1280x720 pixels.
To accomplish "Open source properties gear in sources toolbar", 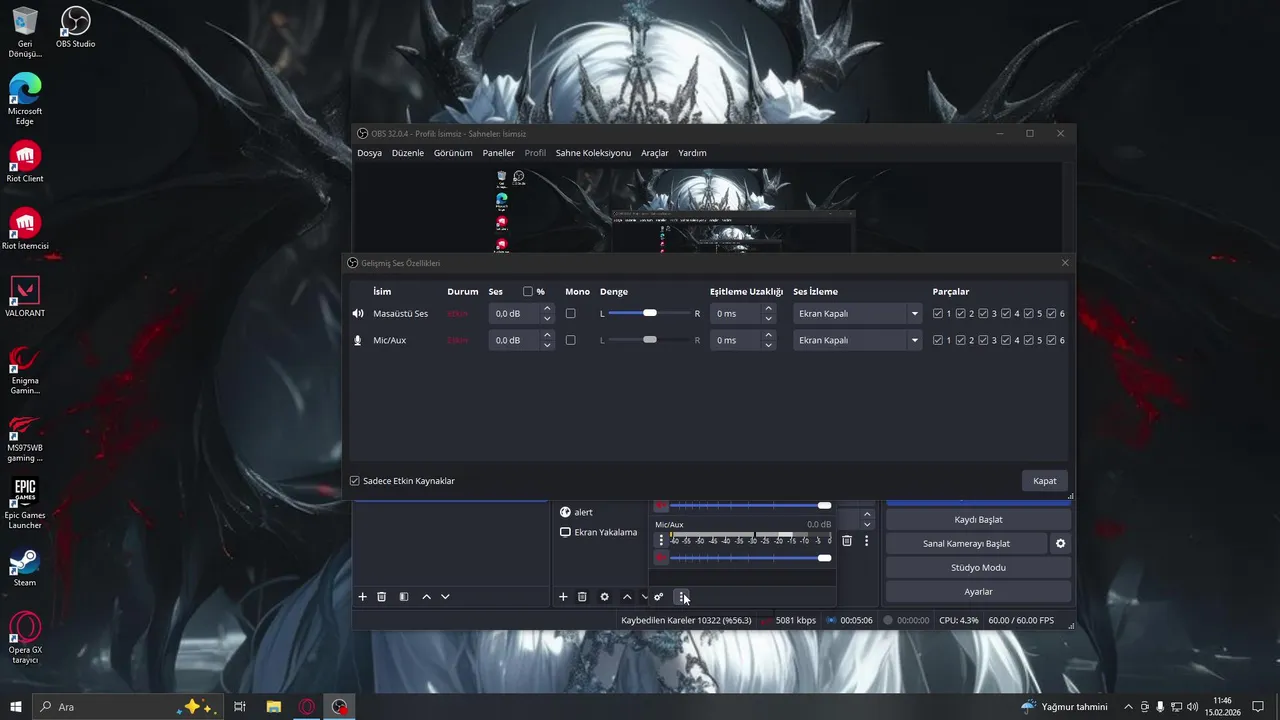I will (604, 597).
